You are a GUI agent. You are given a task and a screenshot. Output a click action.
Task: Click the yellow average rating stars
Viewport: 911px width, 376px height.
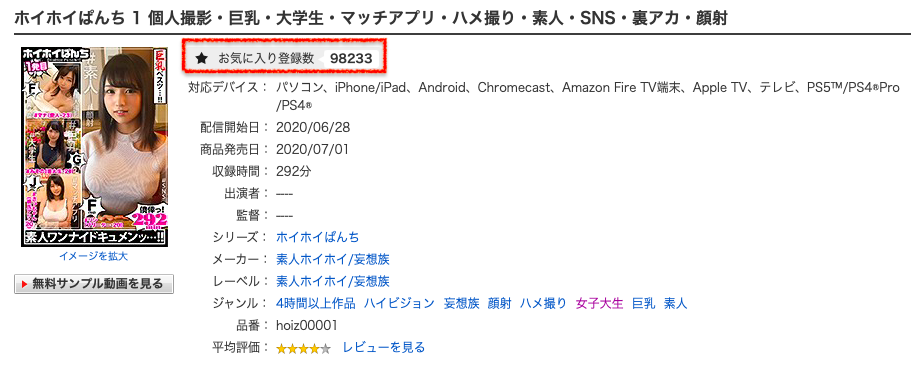coord(303,349)
